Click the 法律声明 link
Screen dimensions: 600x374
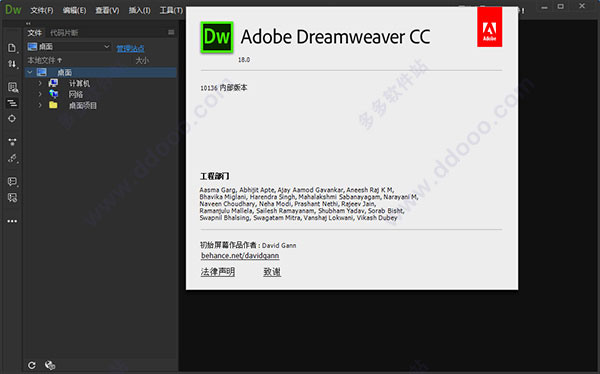(218, 272)
